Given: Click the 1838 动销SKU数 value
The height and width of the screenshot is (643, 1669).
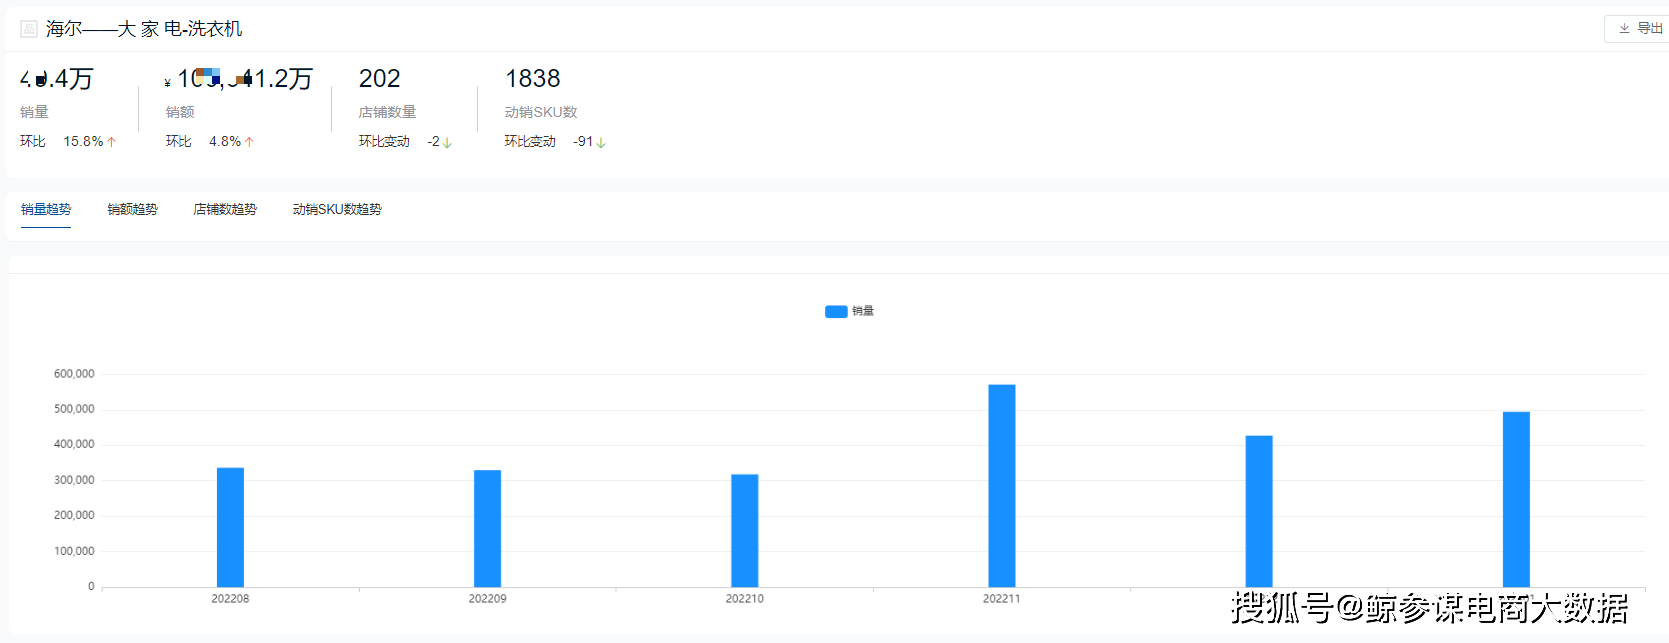Looking at the screenshot, I should point(533,78).
